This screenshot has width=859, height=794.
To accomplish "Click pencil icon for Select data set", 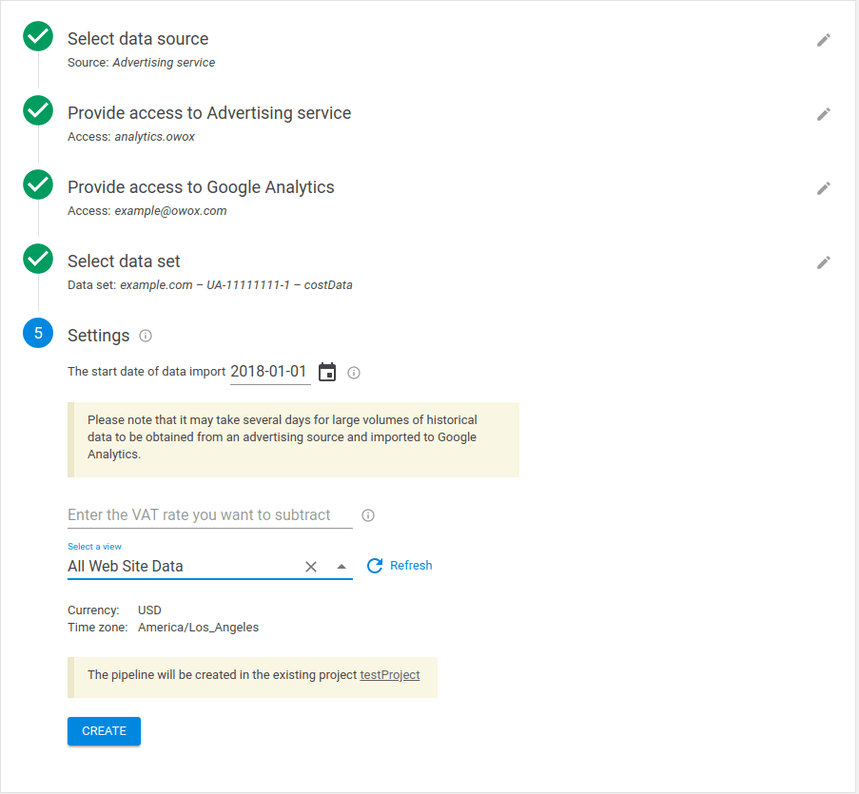I will (x=823, y=262).
